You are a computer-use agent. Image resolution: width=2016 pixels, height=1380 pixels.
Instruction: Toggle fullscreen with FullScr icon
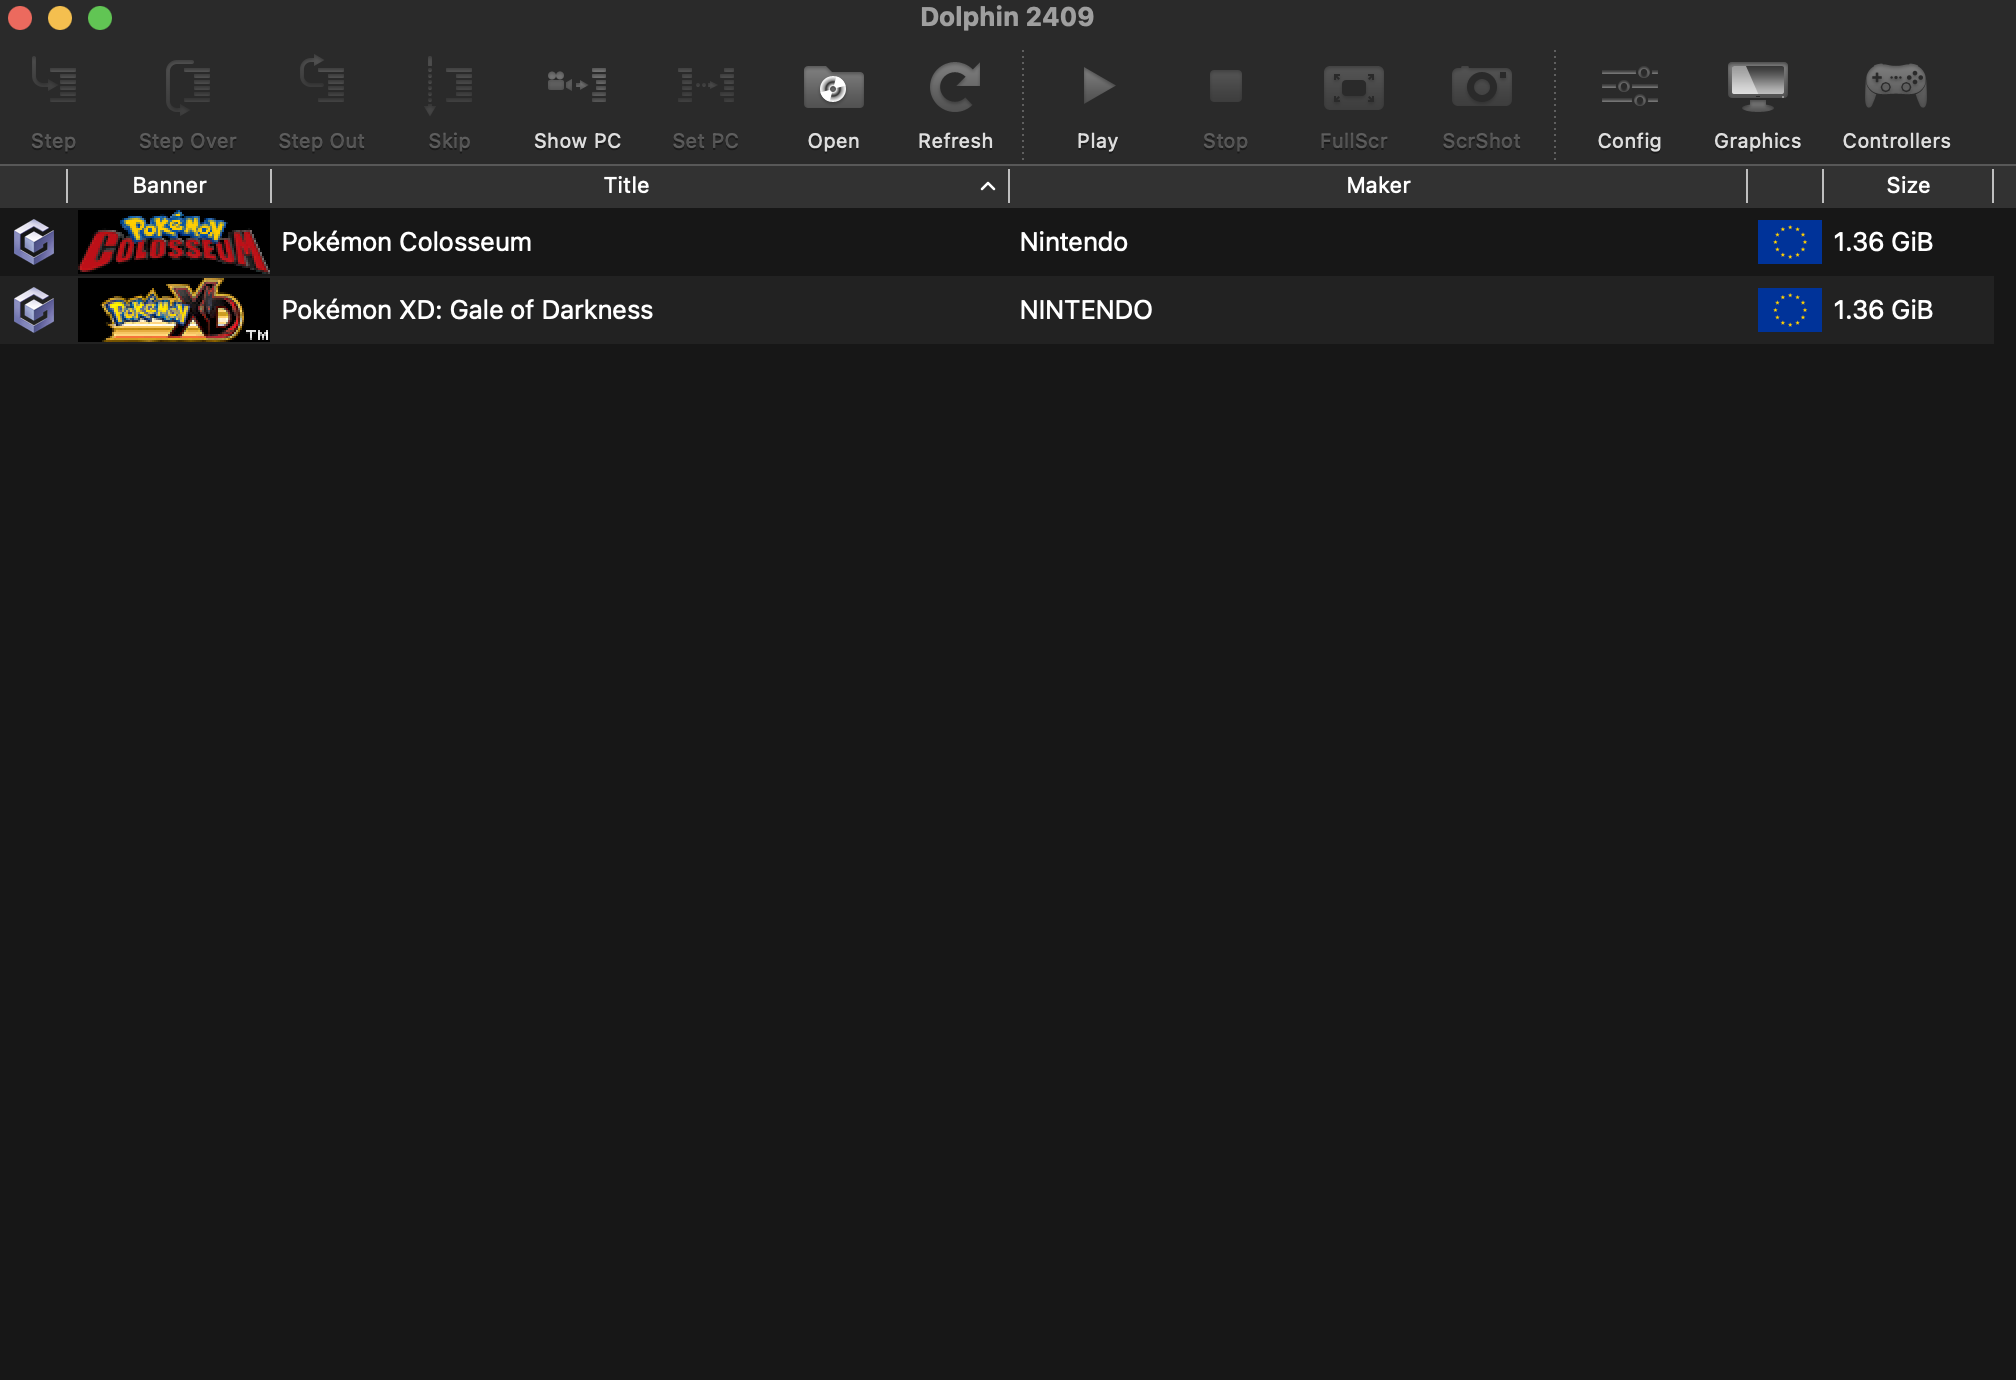click(1353, 88)
